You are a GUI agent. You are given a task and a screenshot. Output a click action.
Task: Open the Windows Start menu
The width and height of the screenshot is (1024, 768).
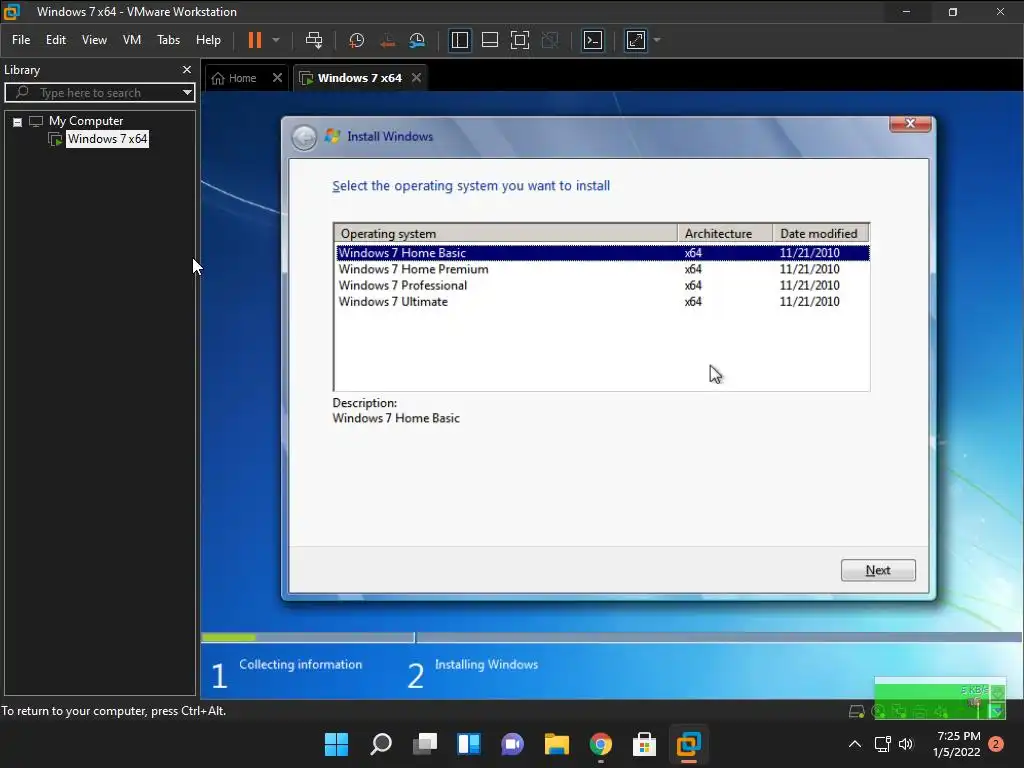tap(336, 744)
